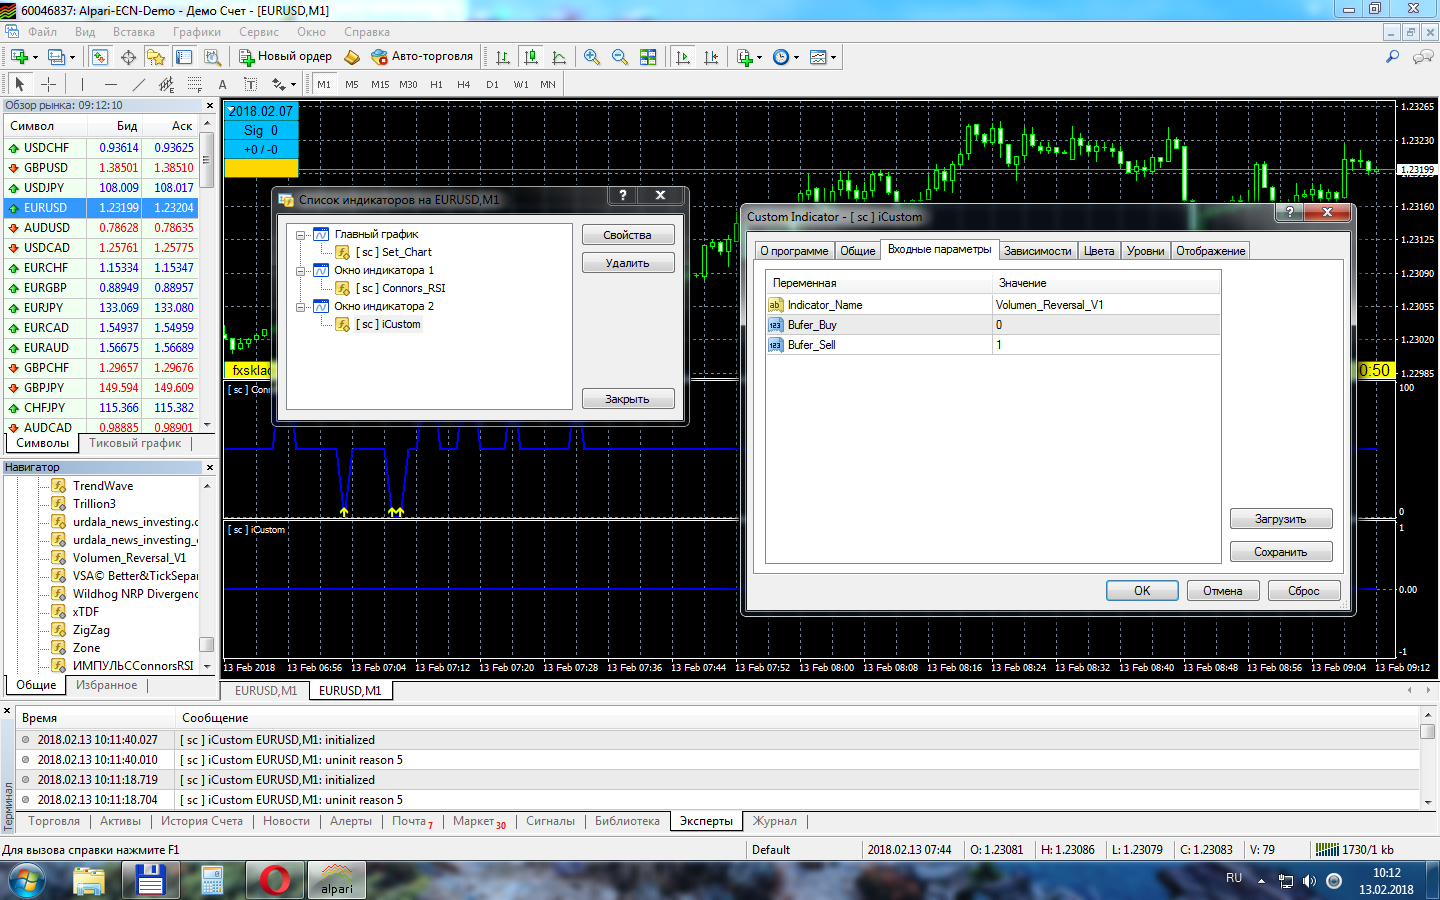1440x900 pixels.
Task: Open the Журнал terminal tab
Action: point(775,821)
